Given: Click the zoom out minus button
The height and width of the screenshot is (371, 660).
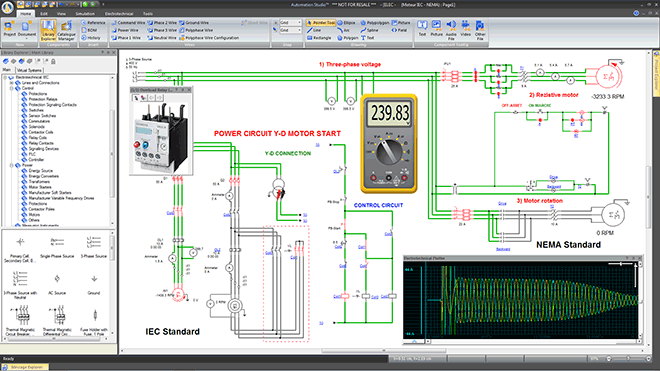Looking at the screenshot, I should (x=609, y=358).
